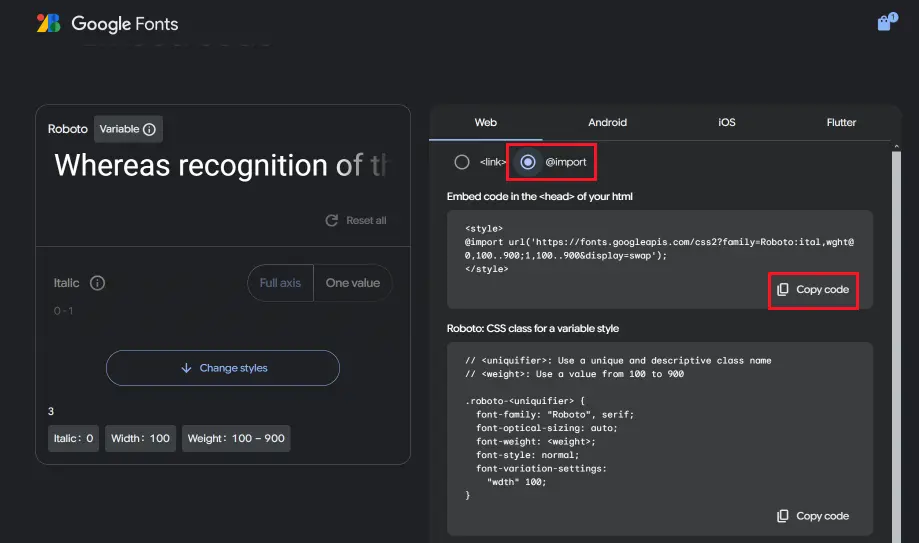Click the Reset all refresh icon

coord(332,220)
